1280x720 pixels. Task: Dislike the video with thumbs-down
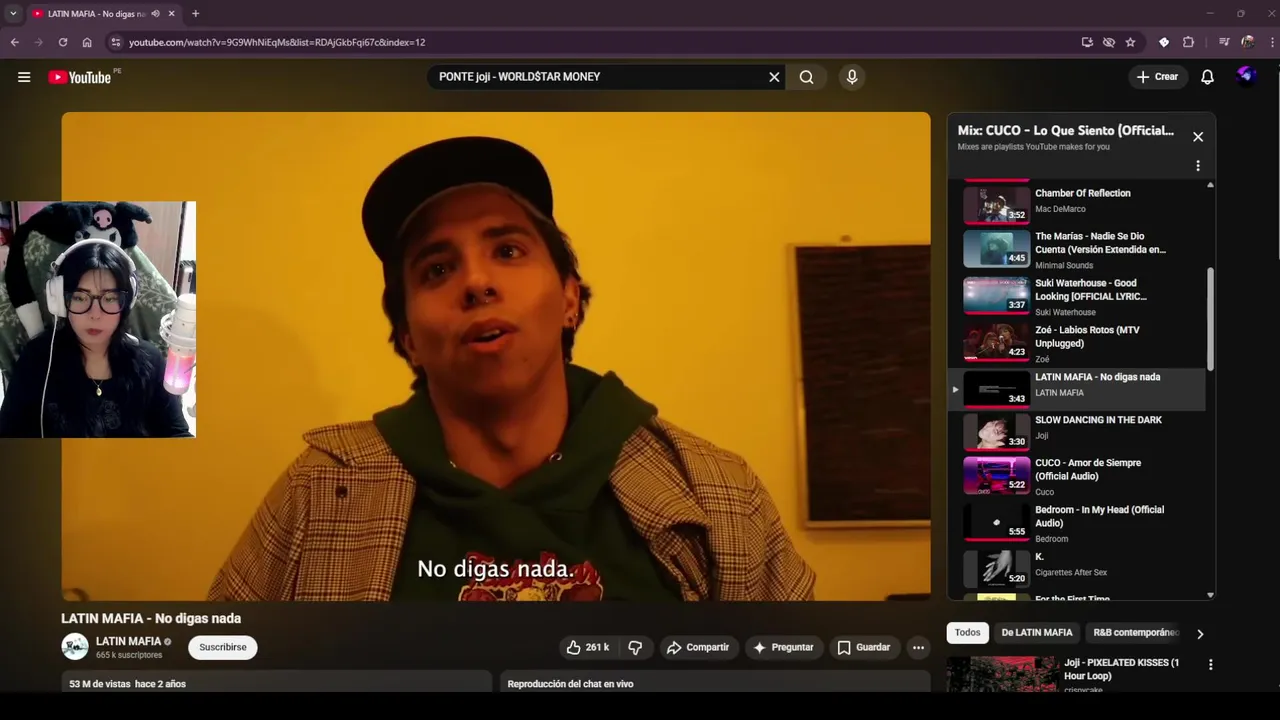635,648
